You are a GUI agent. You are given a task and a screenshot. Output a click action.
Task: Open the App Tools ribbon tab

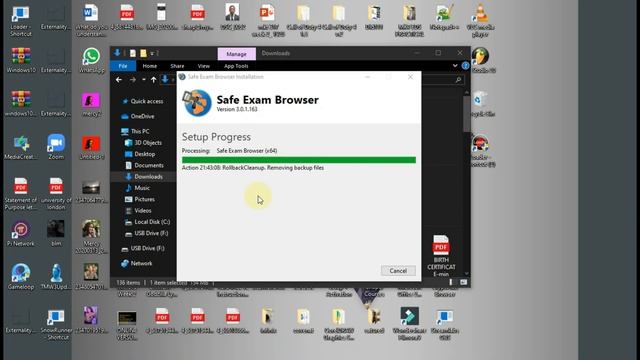point(236,66)
